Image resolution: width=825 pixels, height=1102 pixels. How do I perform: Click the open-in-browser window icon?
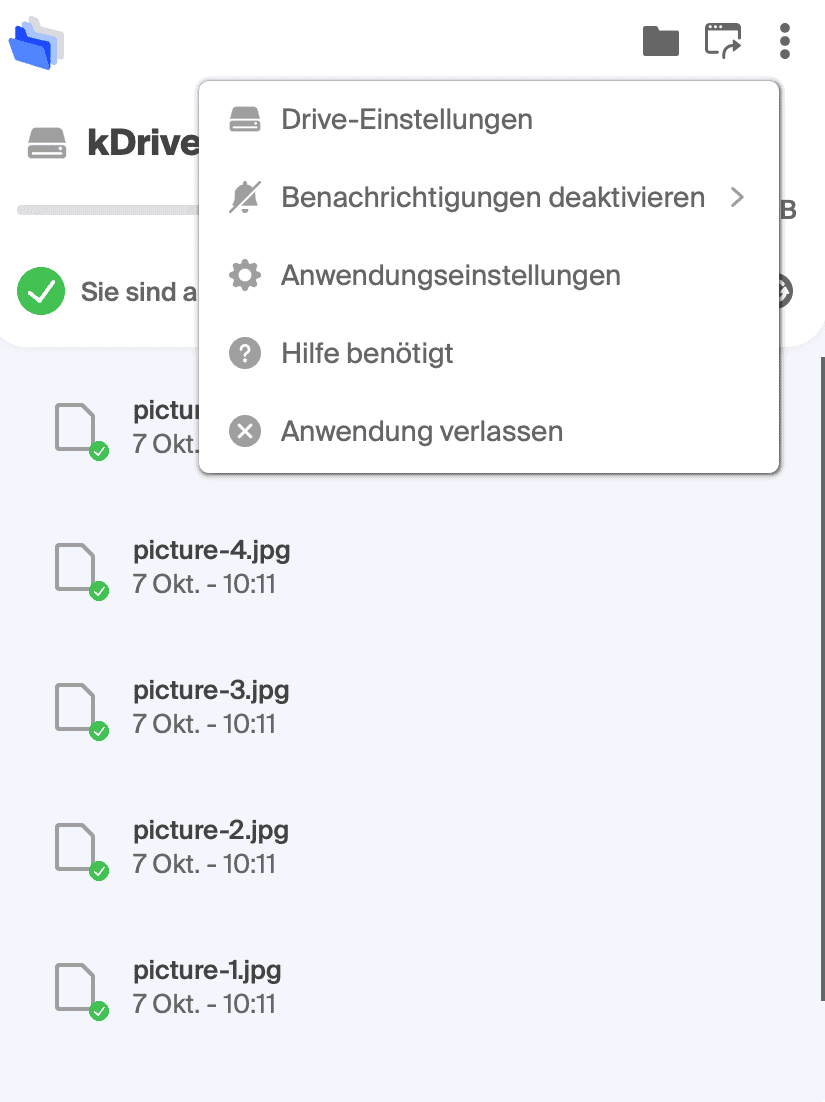723,41
